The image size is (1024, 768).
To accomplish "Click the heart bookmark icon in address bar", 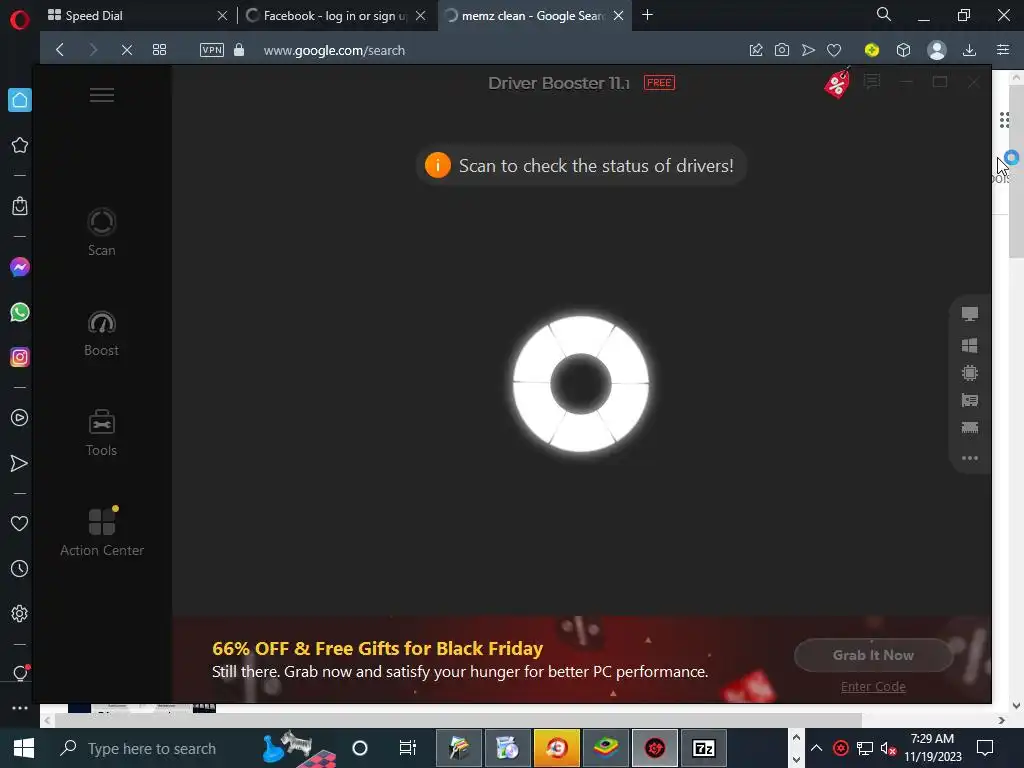I will [834, 50].
